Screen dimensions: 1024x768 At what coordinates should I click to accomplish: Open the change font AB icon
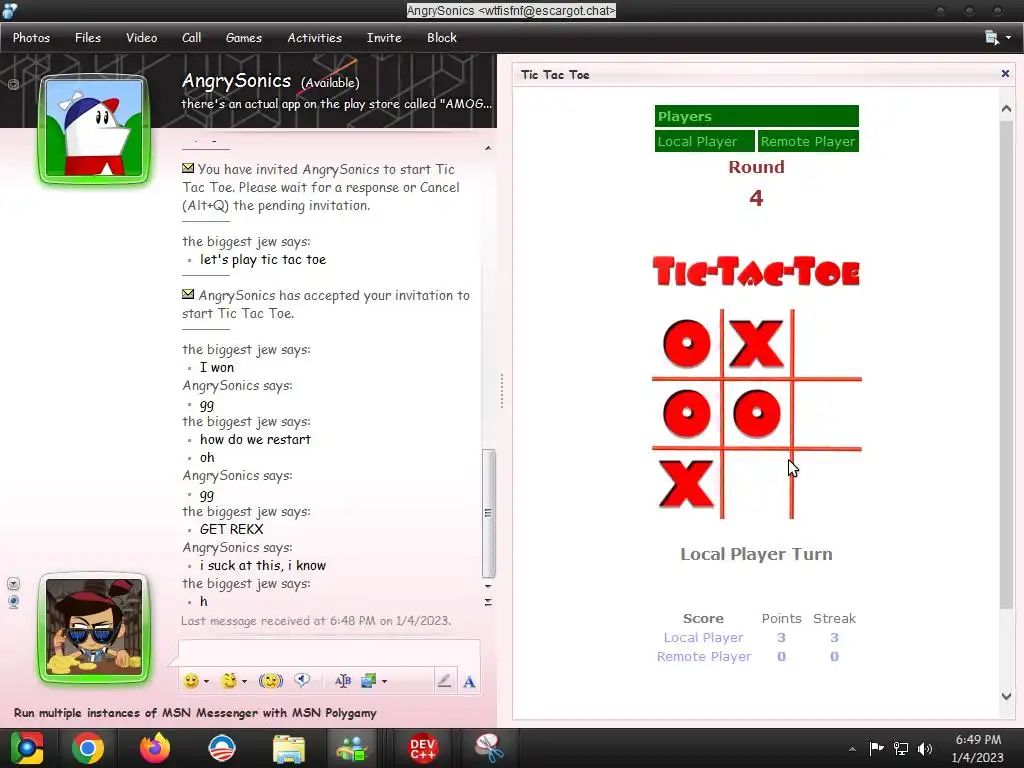(342, 681)
